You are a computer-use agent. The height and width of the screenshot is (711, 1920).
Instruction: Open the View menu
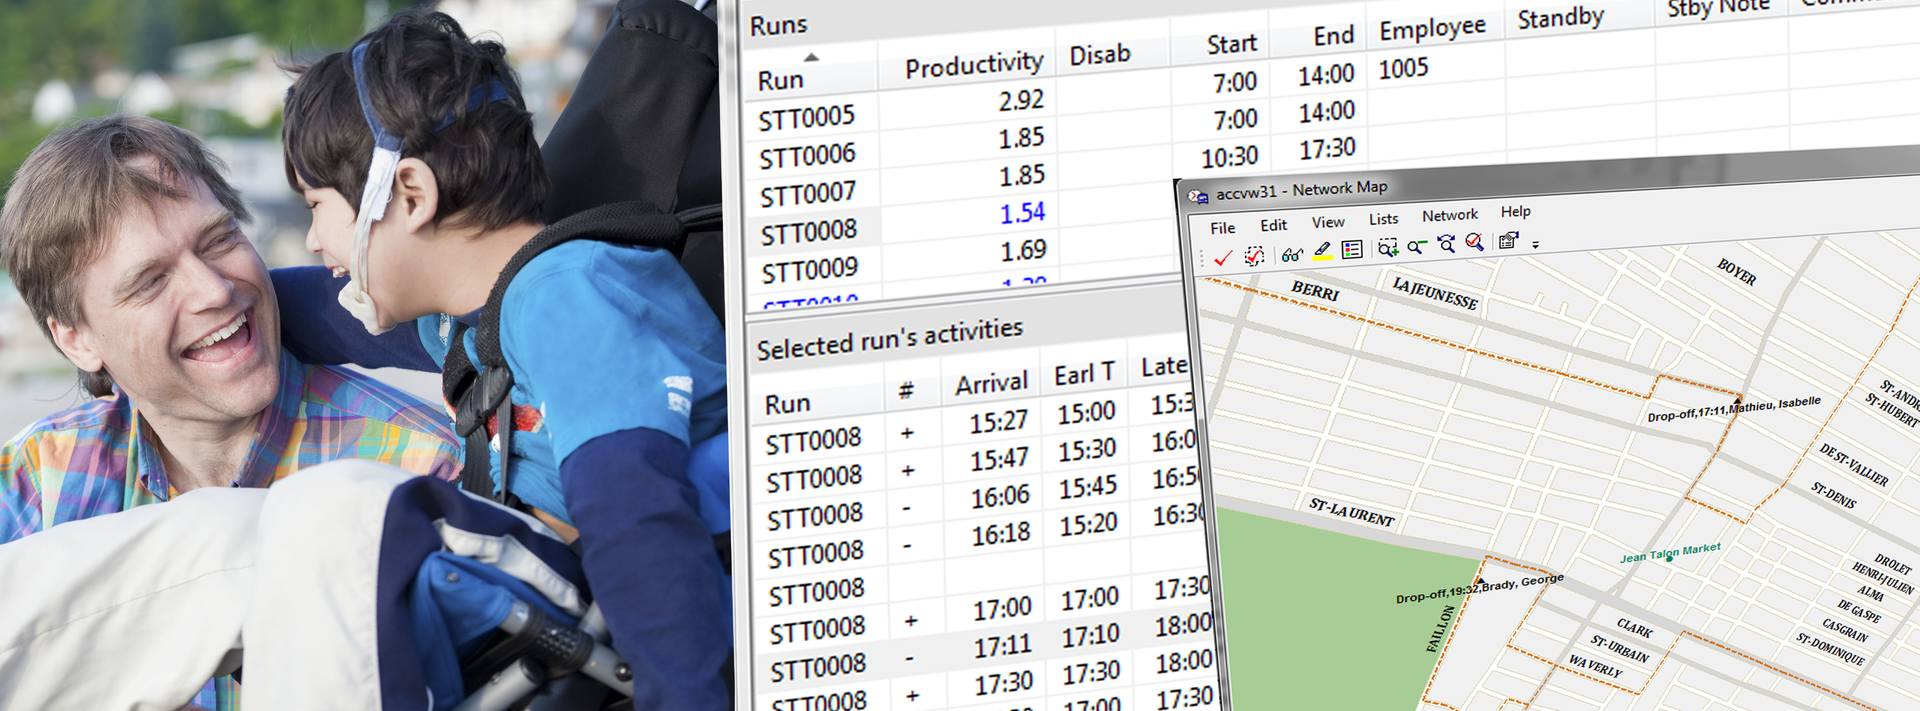pyautogui.click(x=1328, y=222)
